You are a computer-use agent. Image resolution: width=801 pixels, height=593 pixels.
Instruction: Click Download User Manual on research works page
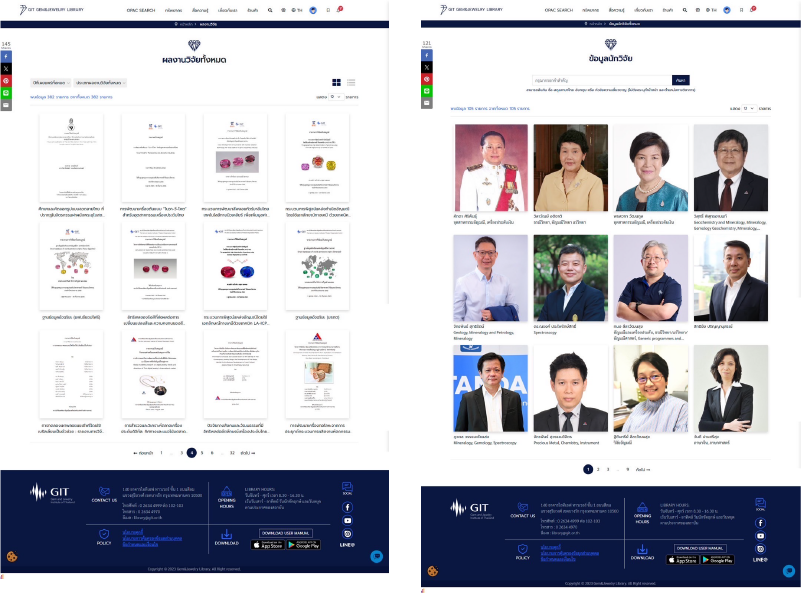point(286,533)
